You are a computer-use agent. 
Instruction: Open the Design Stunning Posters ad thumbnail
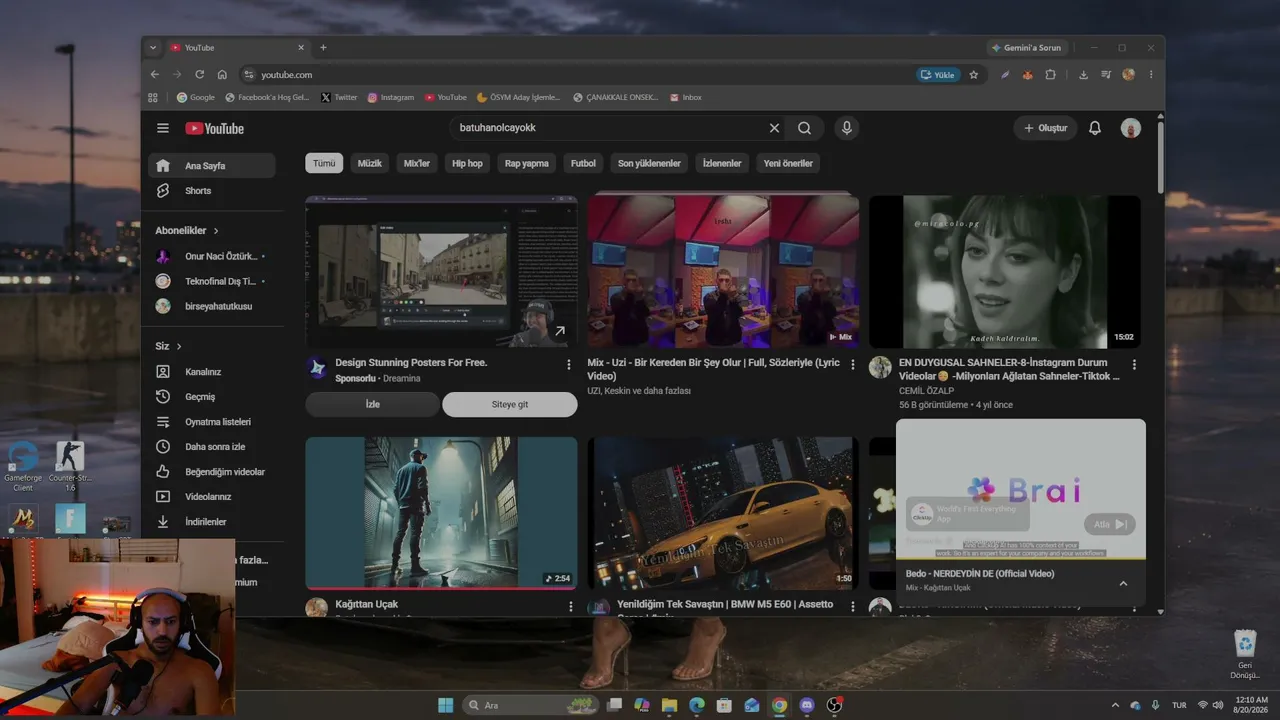(441, 272)
